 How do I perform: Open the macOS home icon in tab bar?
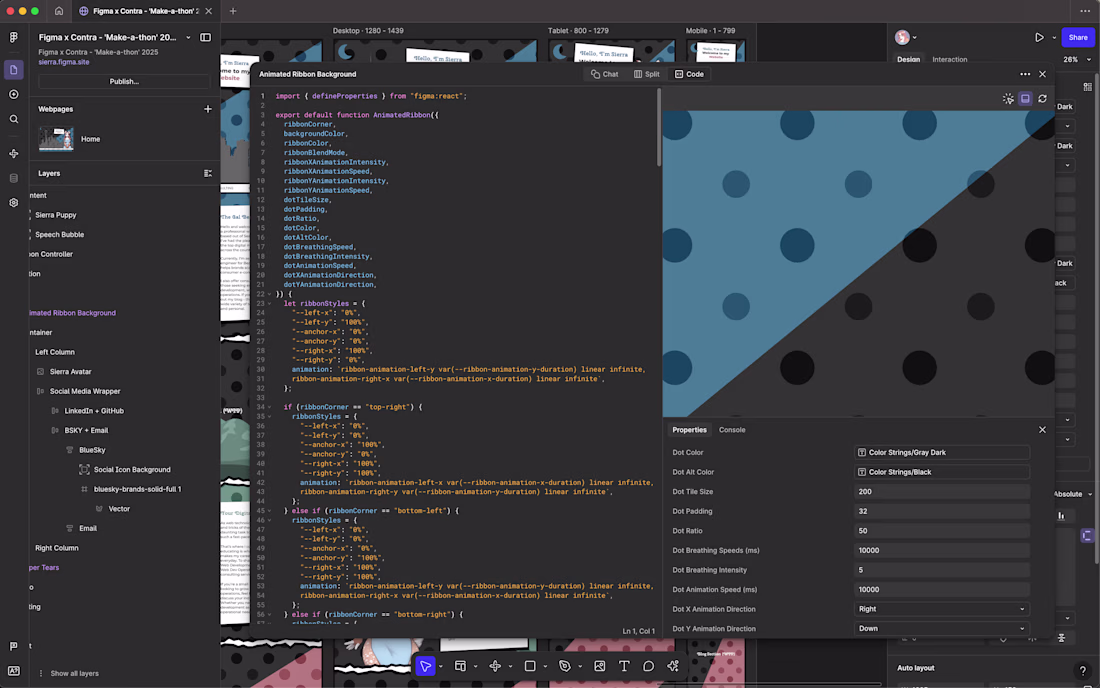(x=59, y=11)
